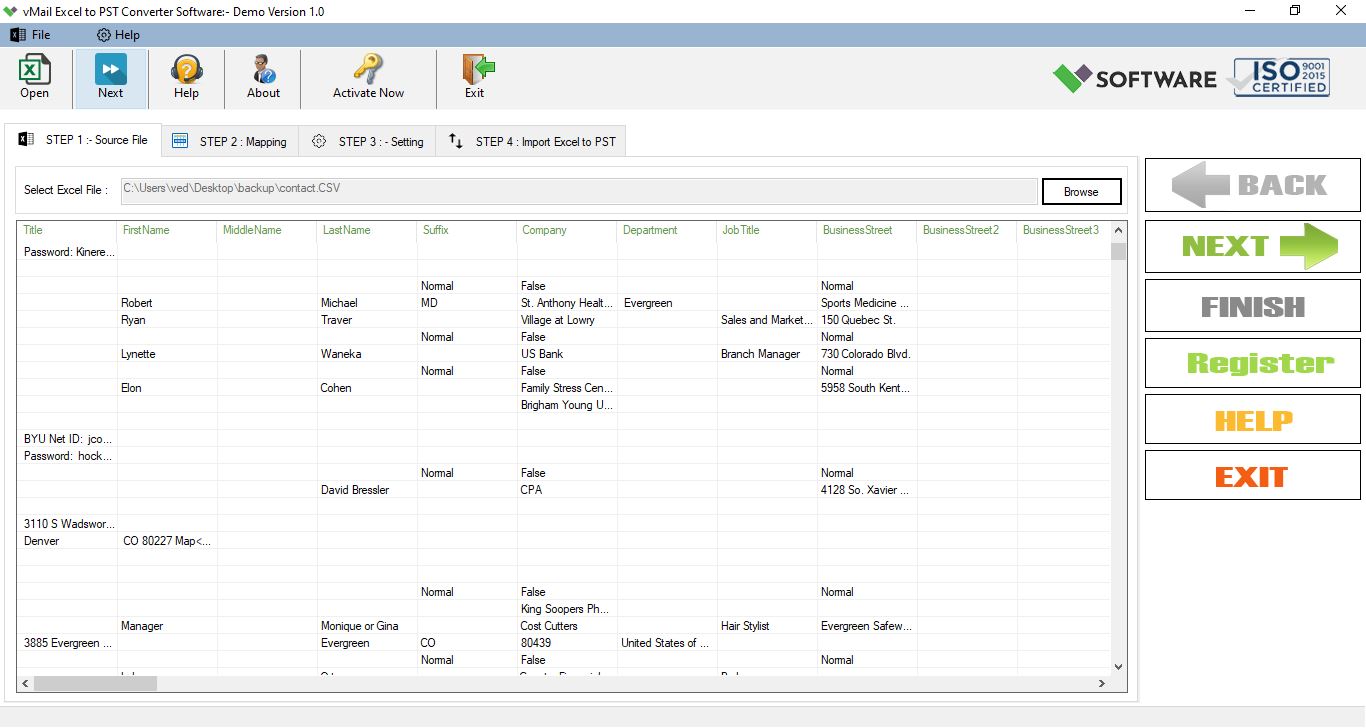The height and width of the screenshot is (728, 1366).
Task: Click the JobTitle column header
Action: click(x=767, y=230)
